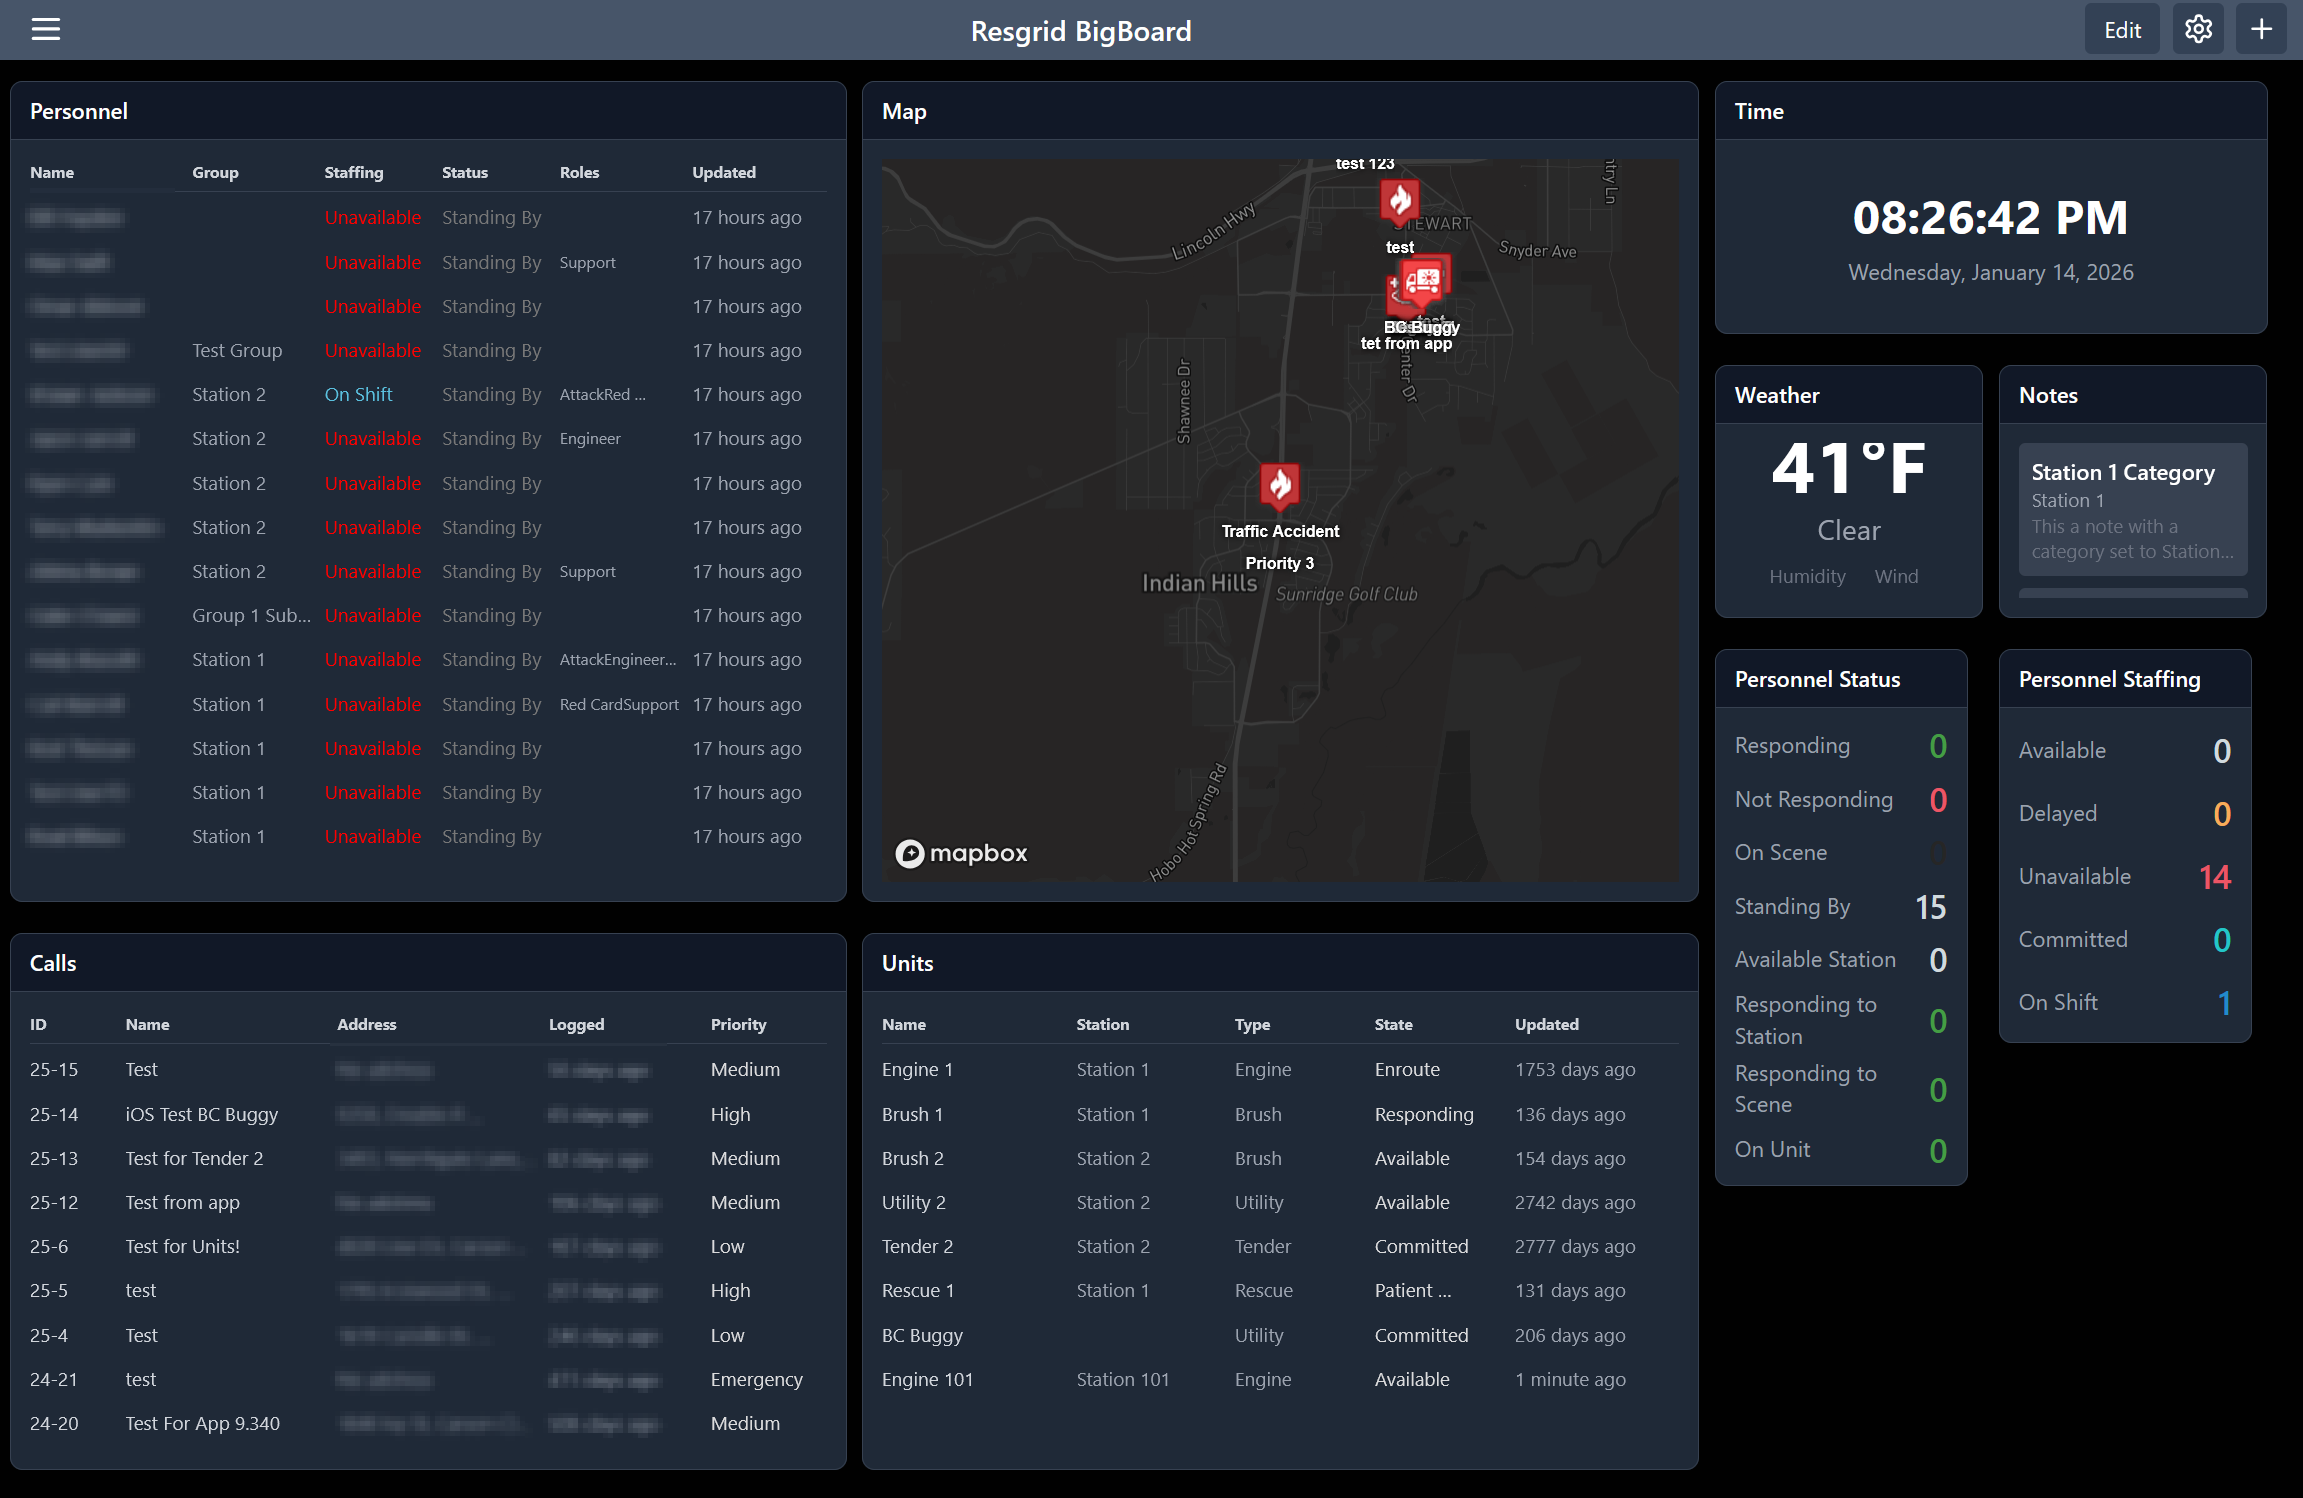Viewport: 2303px width, 1498px height.
Task: Select the Engine 101 unit row
Action: pos(927,1379)
